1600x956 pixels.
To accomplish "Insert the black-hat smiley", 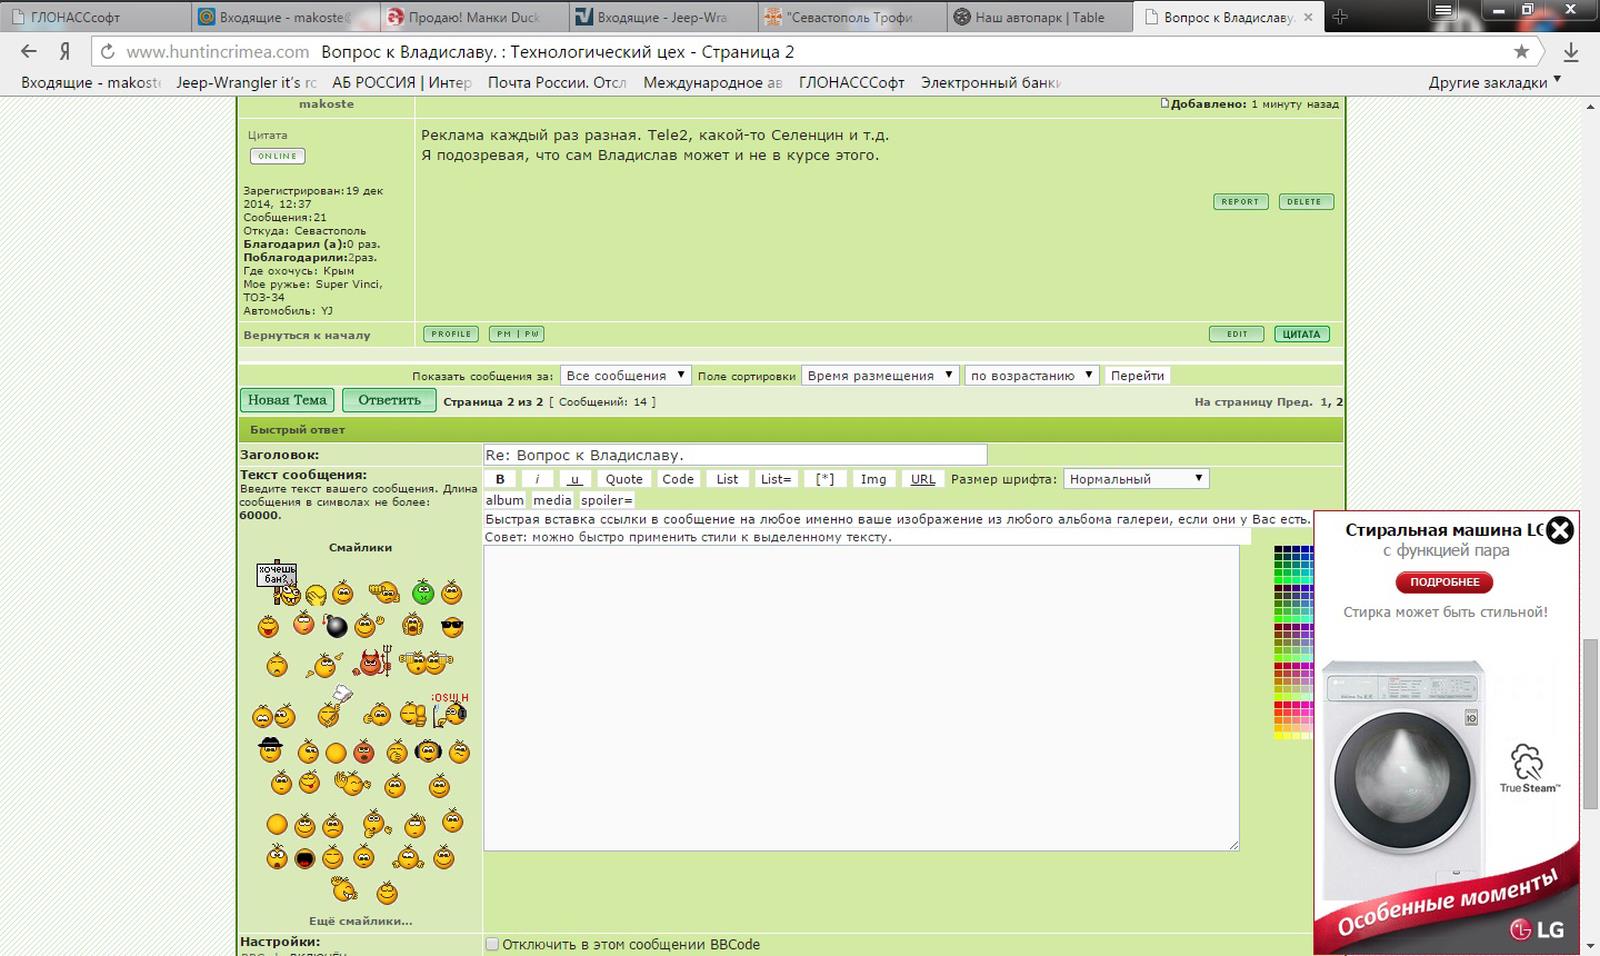I will coord(270,749).
